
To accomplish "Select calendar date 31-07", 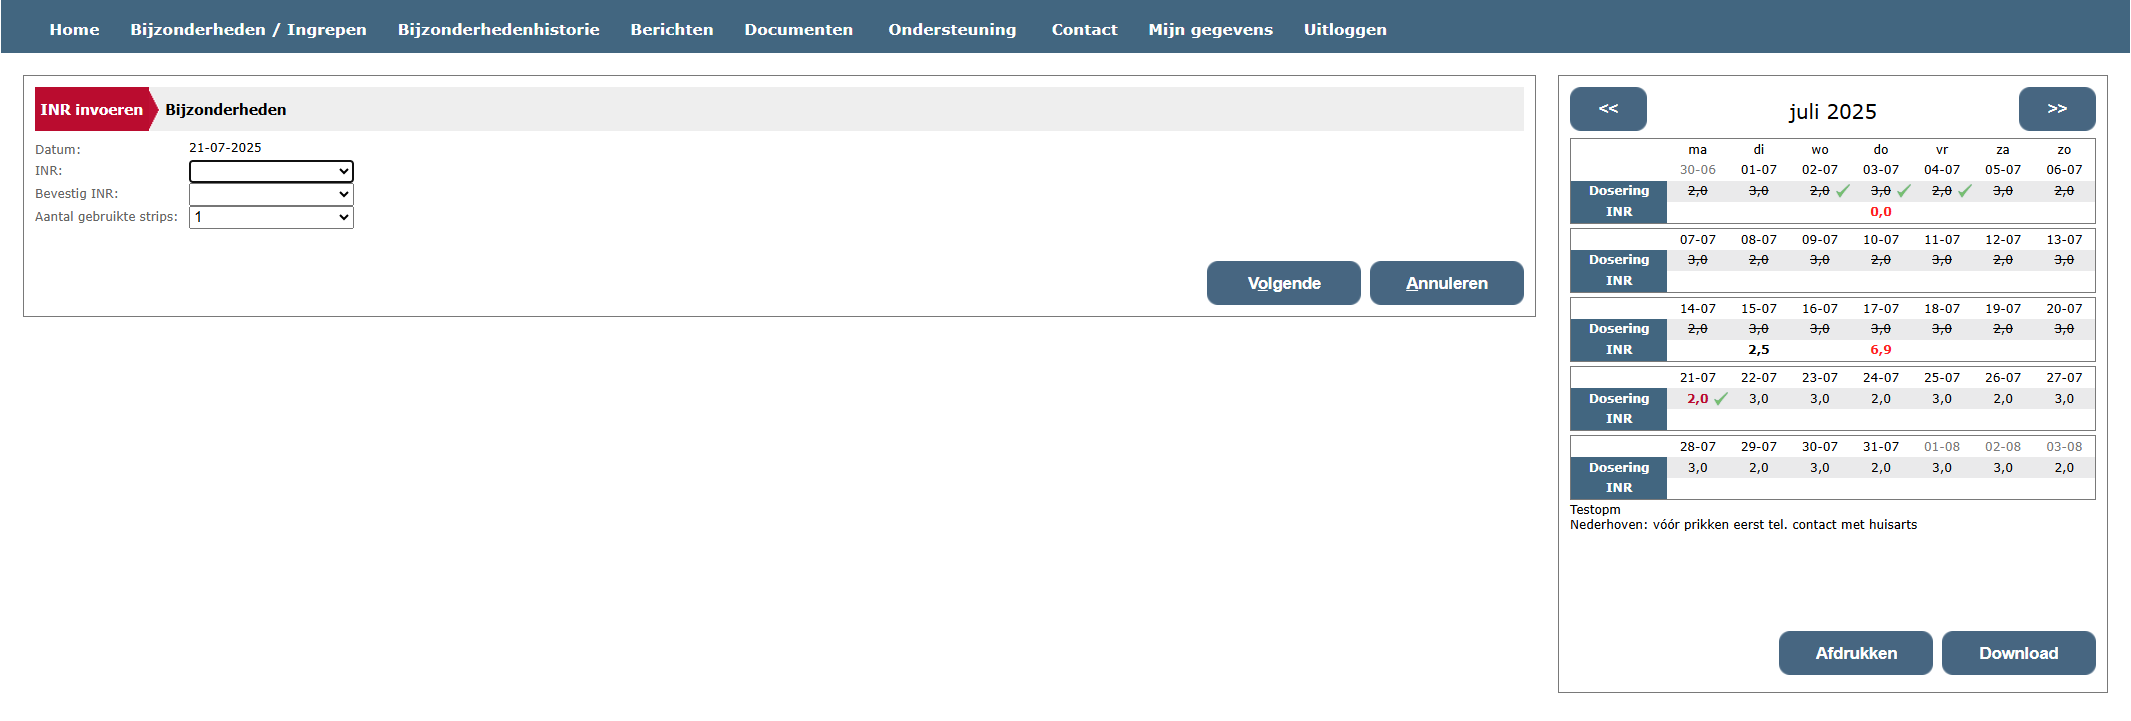I will 1881,447.
